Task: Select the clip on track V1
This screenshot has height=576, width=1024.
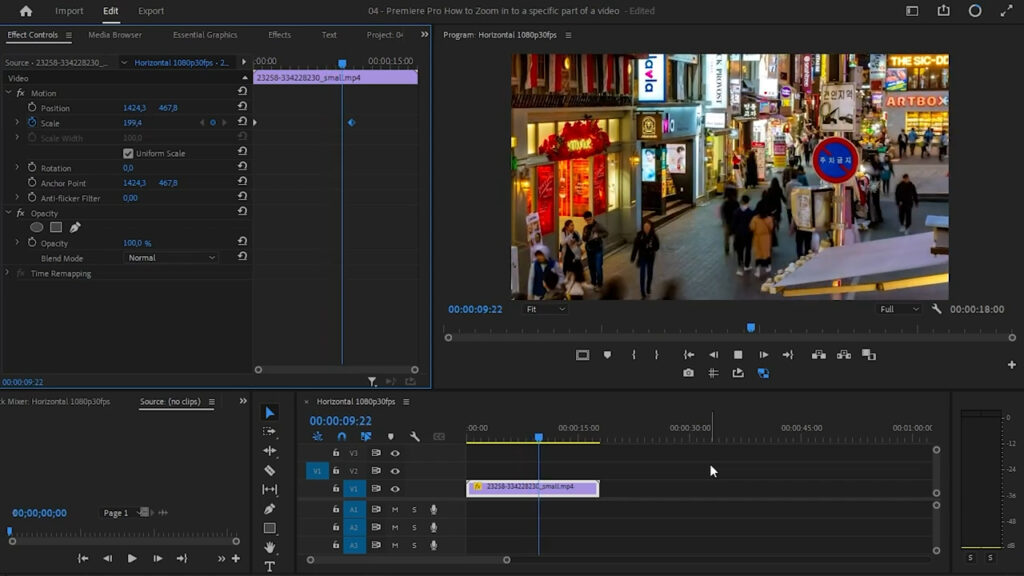Action: [533, 488]
